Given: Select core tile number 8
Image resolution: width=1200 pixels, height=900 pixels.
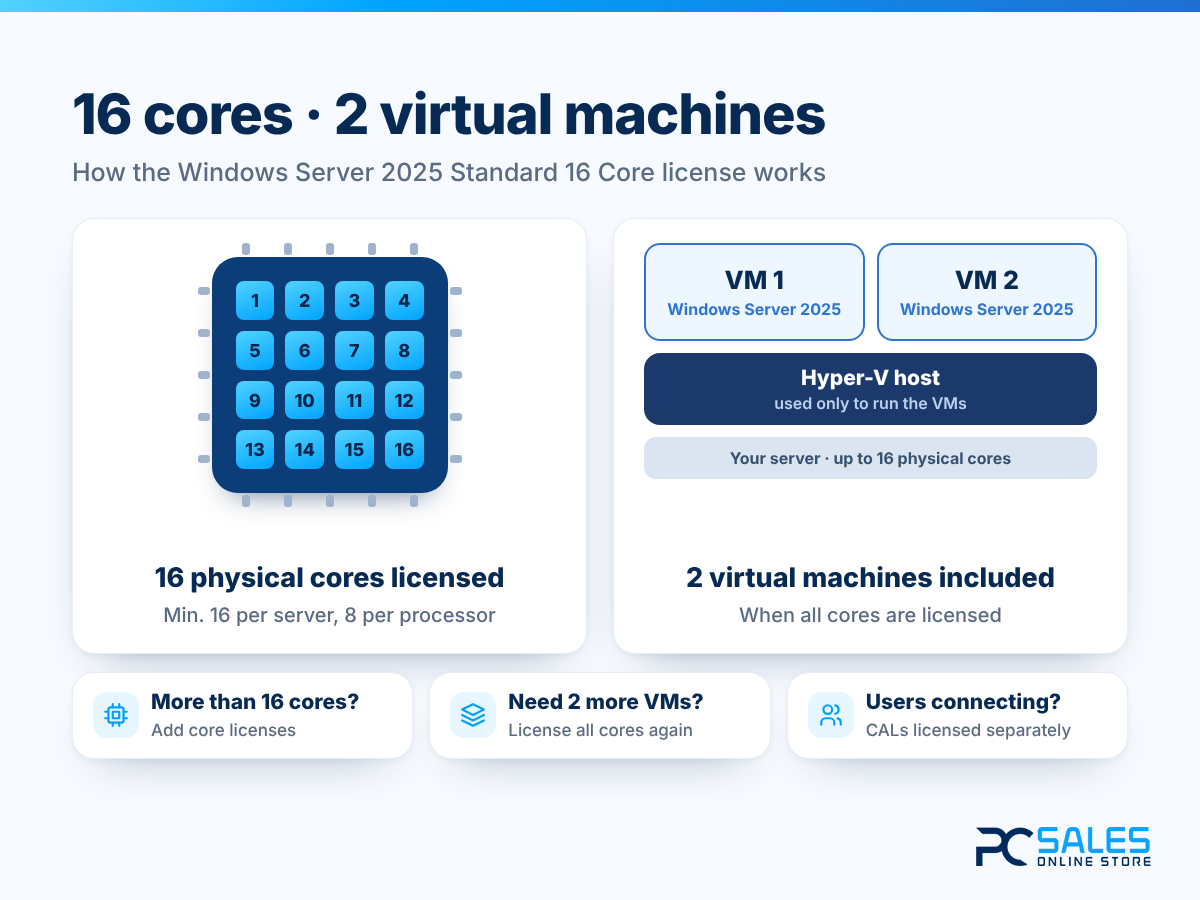Looking at the screenshot, I should (404, 350).
